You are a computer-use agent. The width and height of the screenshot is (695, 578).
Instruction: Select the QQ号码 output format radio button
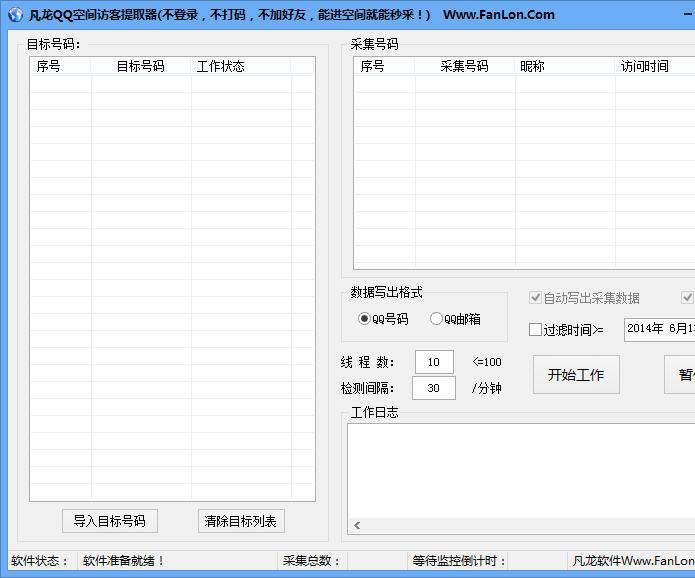pyautogui.click(x=365, y=319)
